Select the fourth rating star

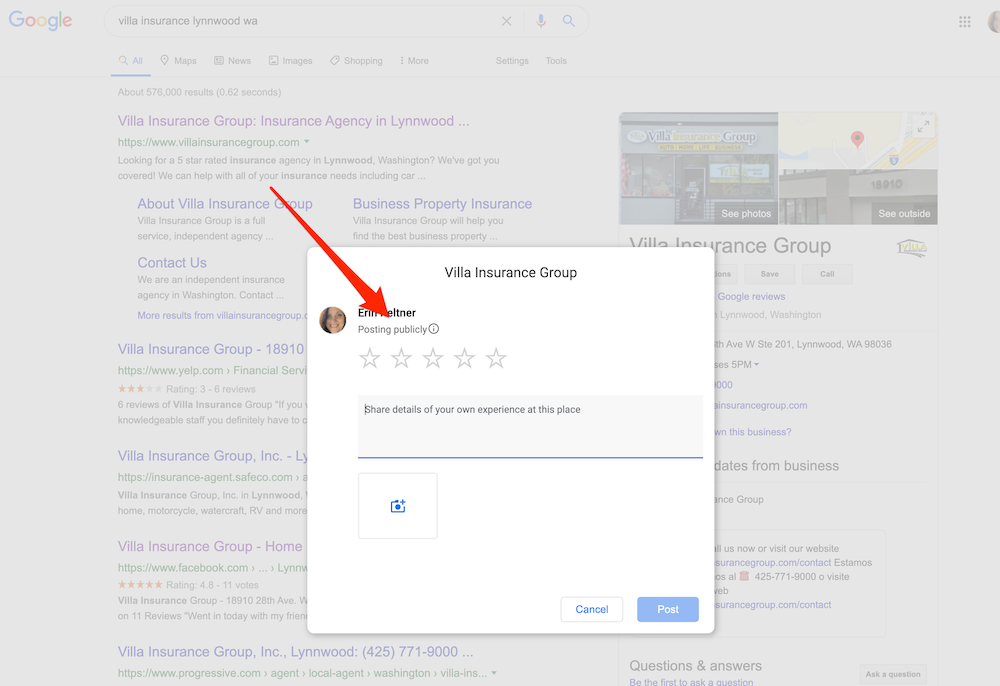[464, 358]
